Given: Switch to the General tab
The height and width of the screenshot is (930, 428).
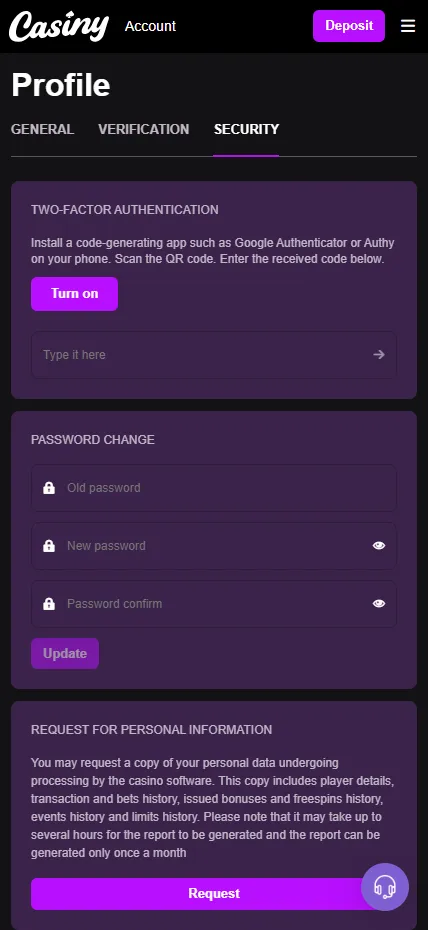Looking at the screenshot, I should tap(43, 129).
